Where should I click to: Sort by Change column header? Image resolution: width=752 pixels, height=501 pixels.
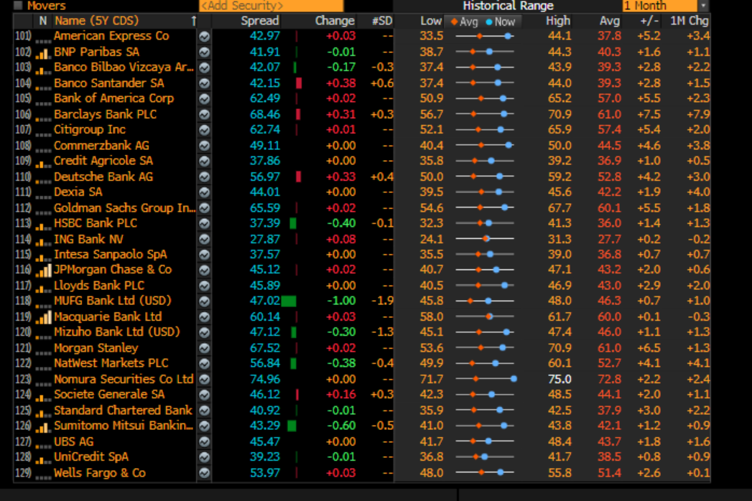pos(335,21)
